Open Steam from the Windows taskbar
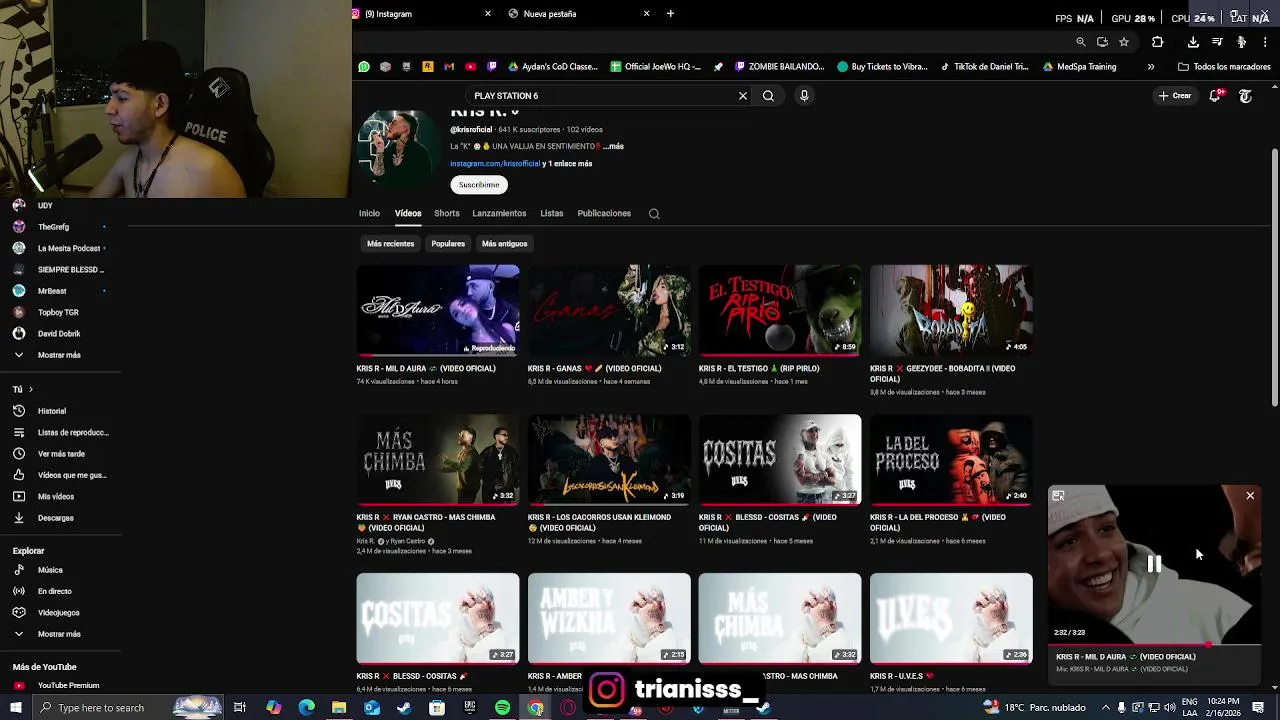Screen dimensions: 1280x720 (404, 708)
